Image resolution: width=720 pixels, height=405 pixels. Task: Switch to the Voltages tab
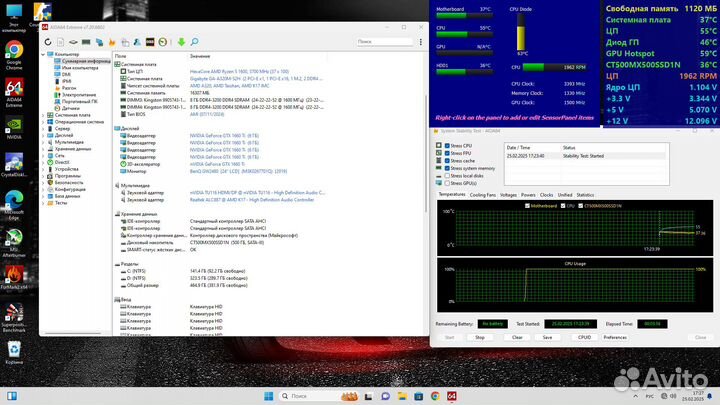click(x=508, y=195)
